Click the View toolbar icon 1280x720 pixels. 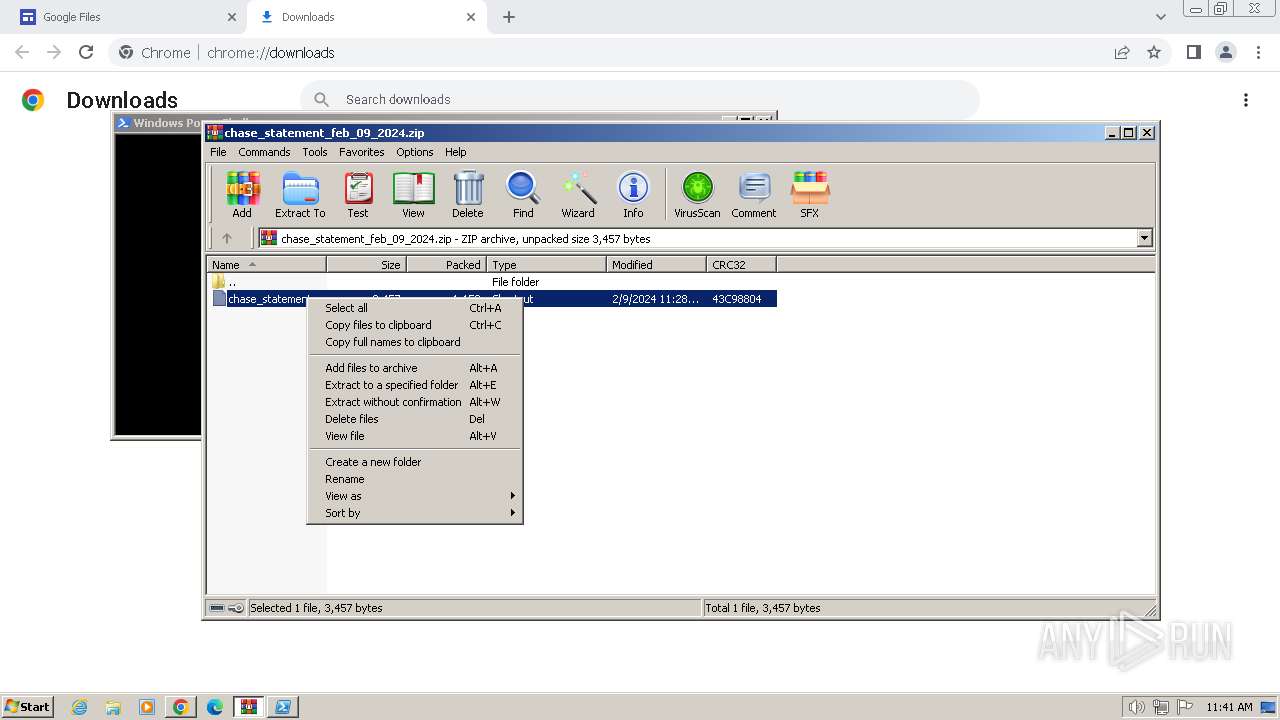click(413, 194)
